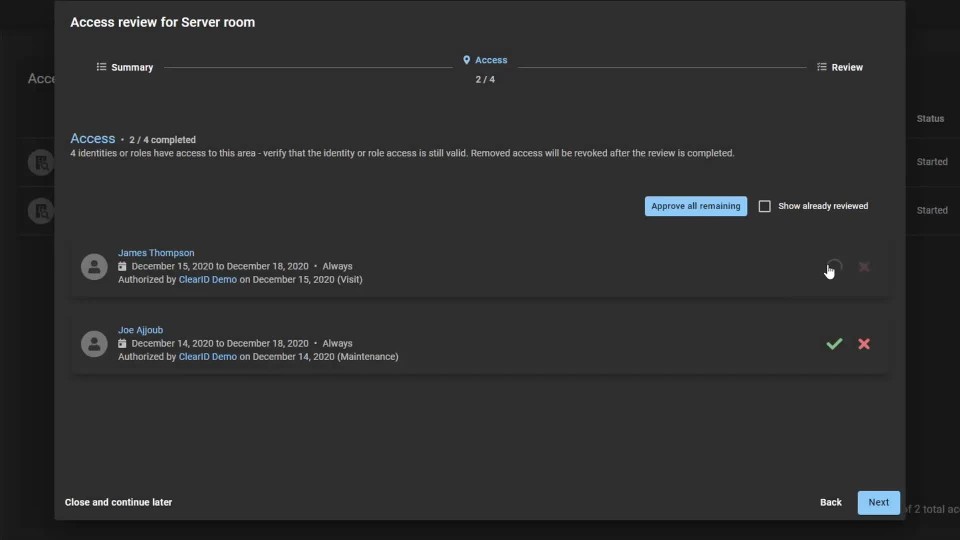
Task: Click the calendar icon in James Thompson's row
Action: click(123, 267)
